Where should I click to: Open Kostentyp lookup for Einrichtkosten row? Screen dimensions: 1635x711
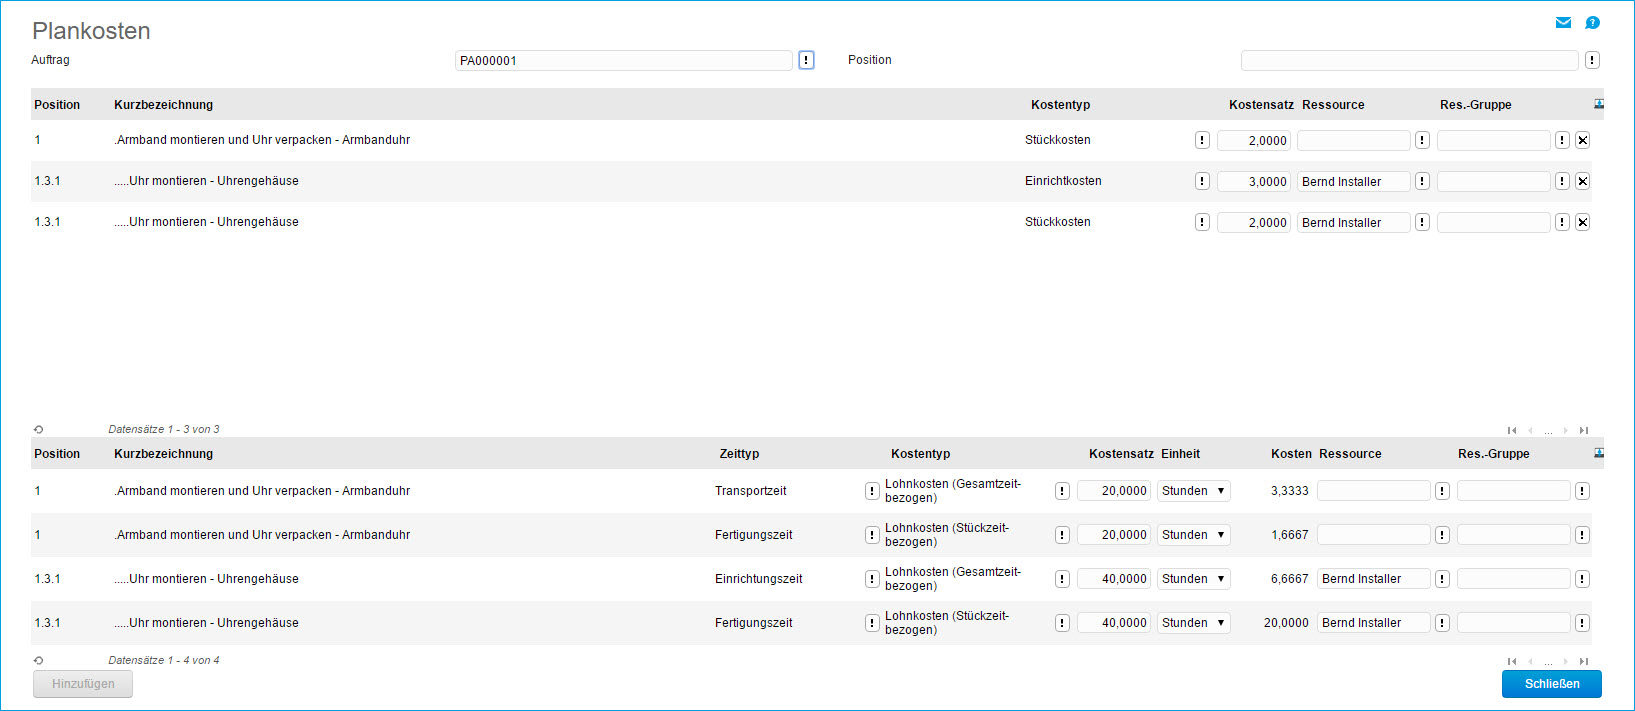tap(1202, 181)
